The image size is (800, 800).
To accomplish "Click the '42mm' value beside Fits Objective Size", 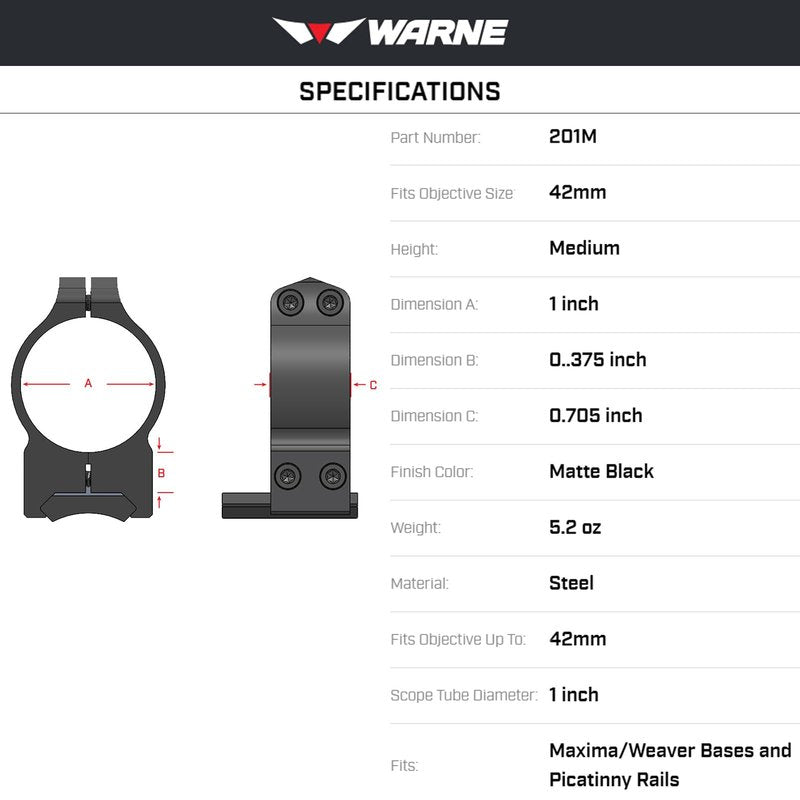I will [x=578, y=192].
